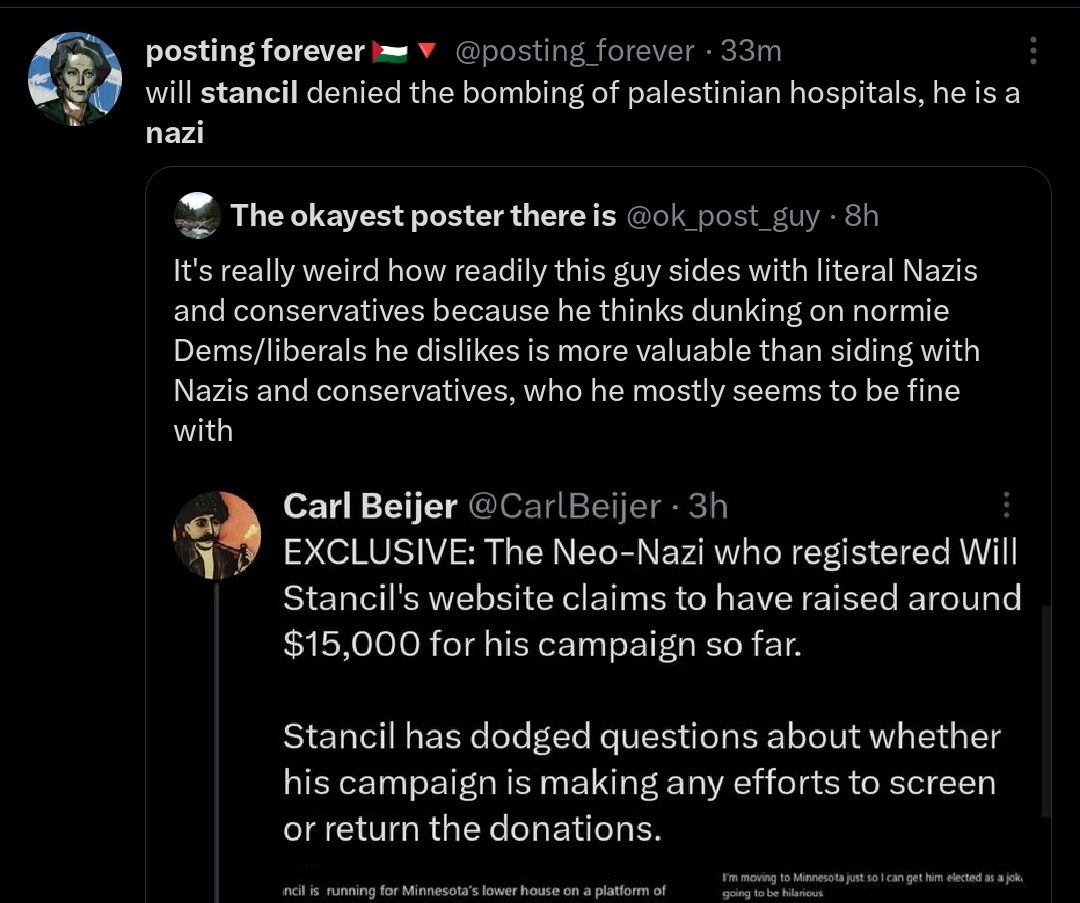Open the 33m timestamp permalink
The width and height of the screenshot is (1080, 903).
point(751,51)
